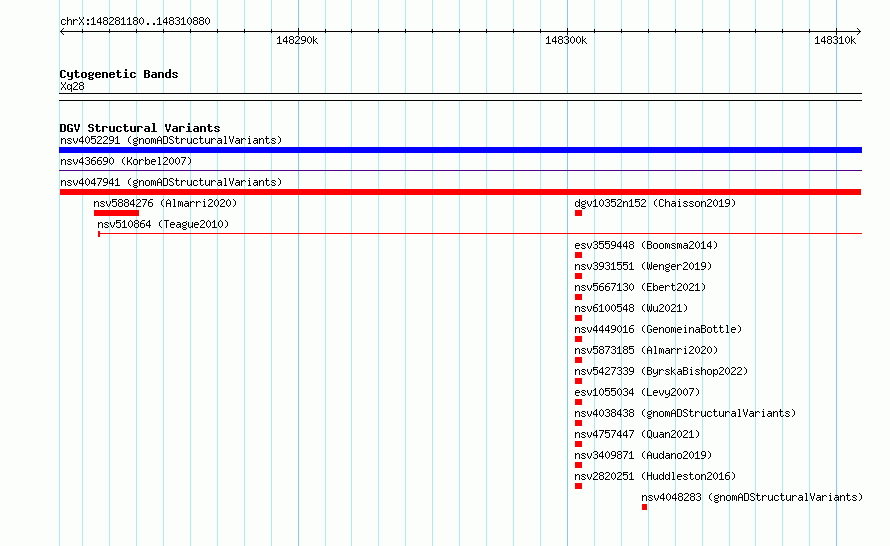Click the red bar under nsv5884276
890x546 pixels.
pyautogui.click(x=116, y=213)
